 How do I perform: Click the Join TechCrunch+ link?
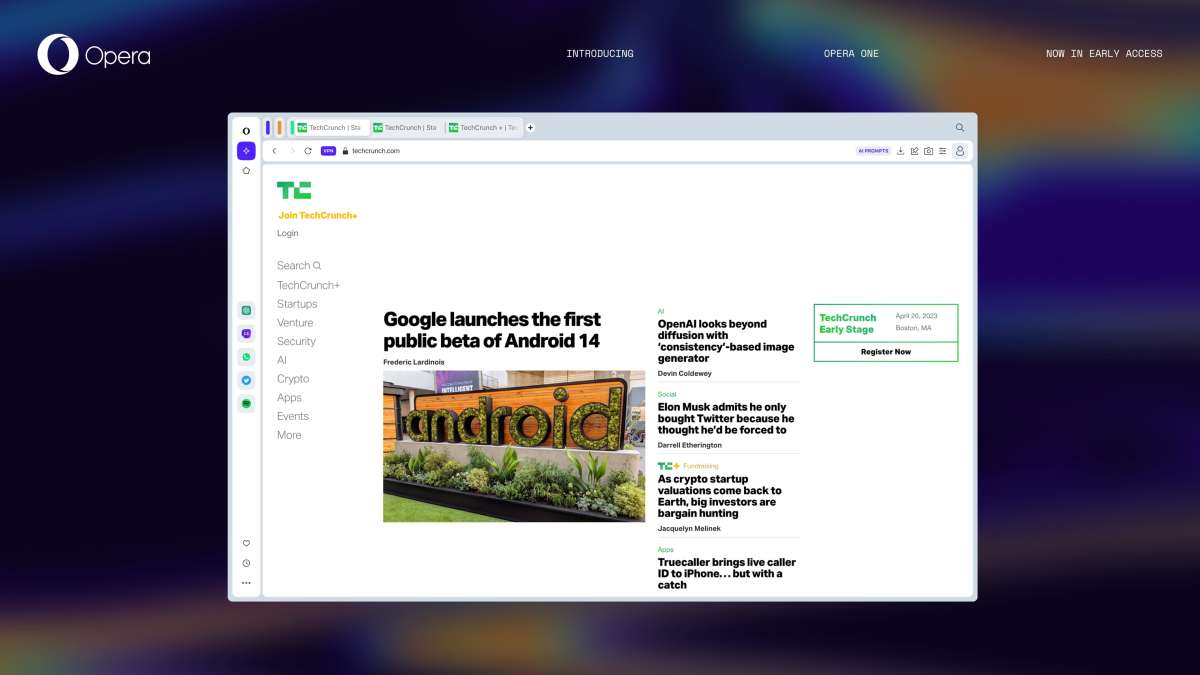click(317, 215)
